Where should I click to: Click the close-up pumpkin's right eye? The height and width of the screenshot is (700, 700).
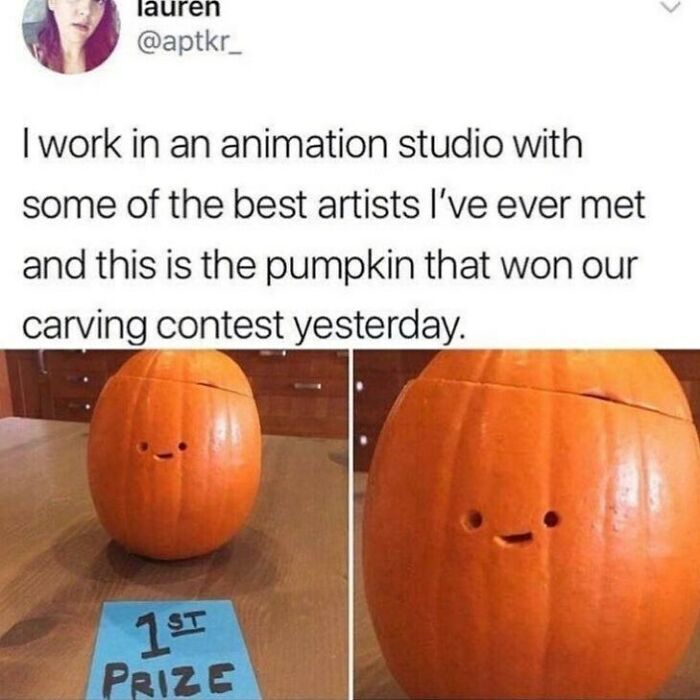(551, 519)
